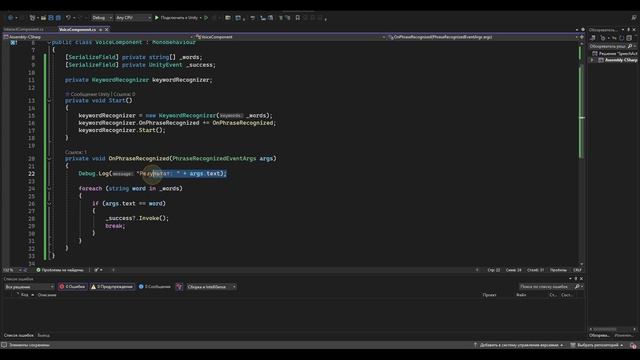Switch to the Output bottom tab
Viewport: 640px width, 360px height.
click(43, 336)
